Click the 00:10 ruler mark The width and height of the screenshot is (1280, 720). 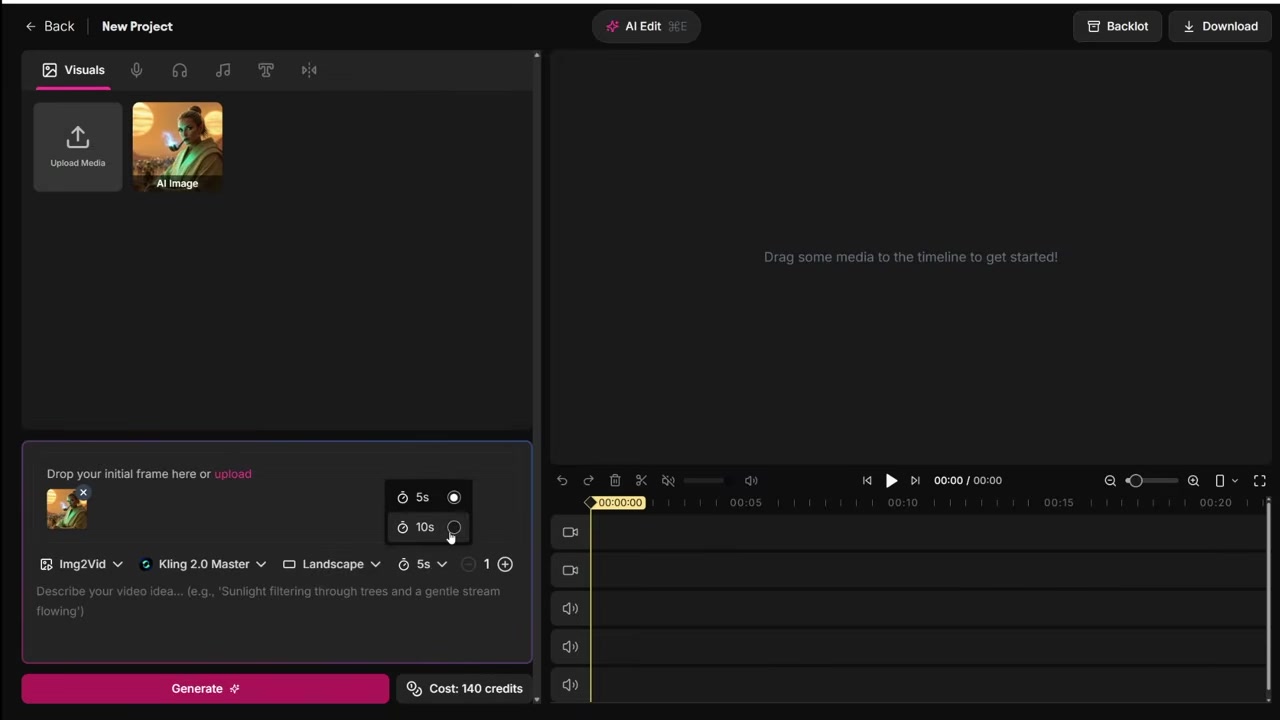coord(903,503)
